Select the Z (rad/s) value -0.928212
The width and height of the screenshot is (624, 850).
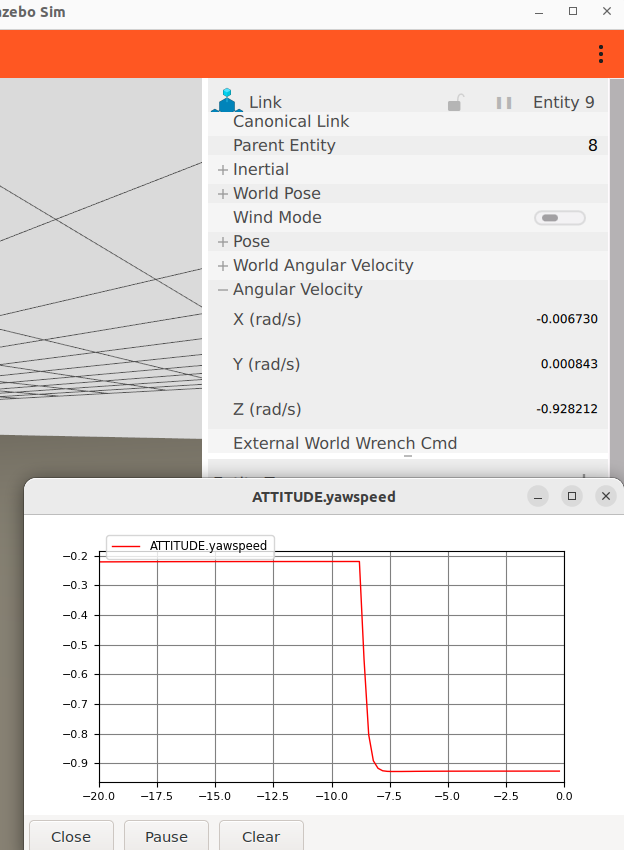click(x=567, y=409)
